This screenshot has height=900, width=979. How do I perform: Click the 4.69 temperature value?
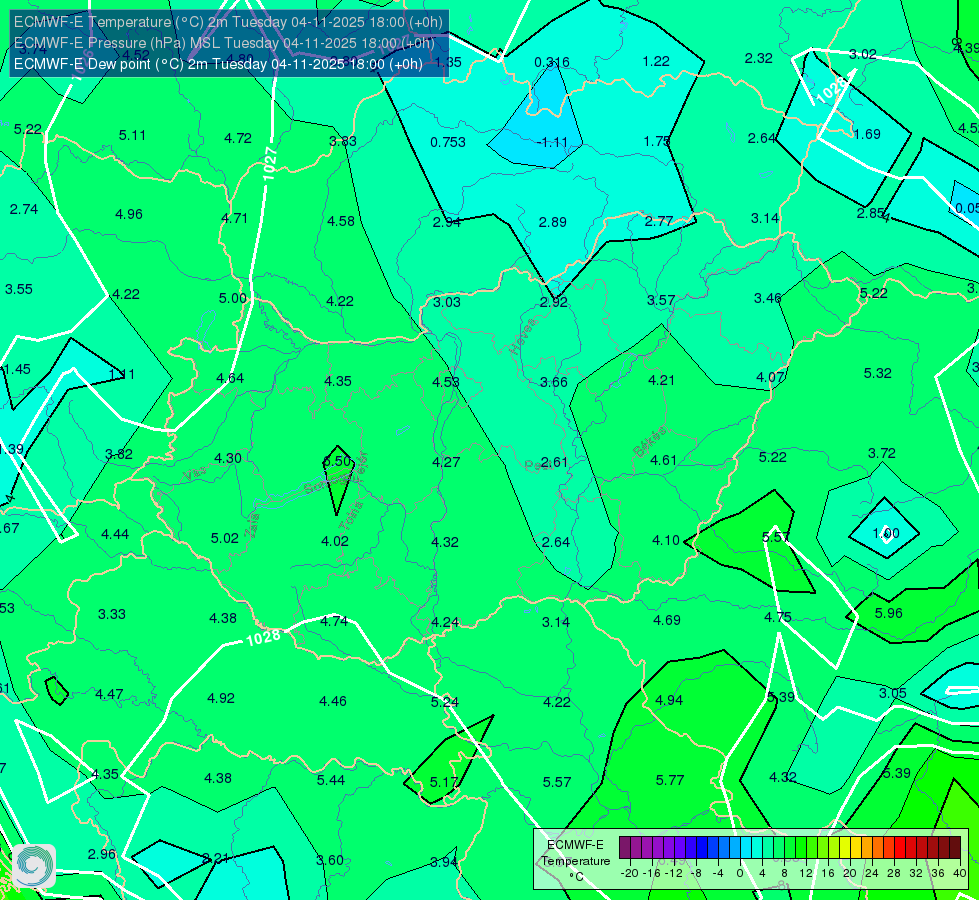click(x=667, y=620)
